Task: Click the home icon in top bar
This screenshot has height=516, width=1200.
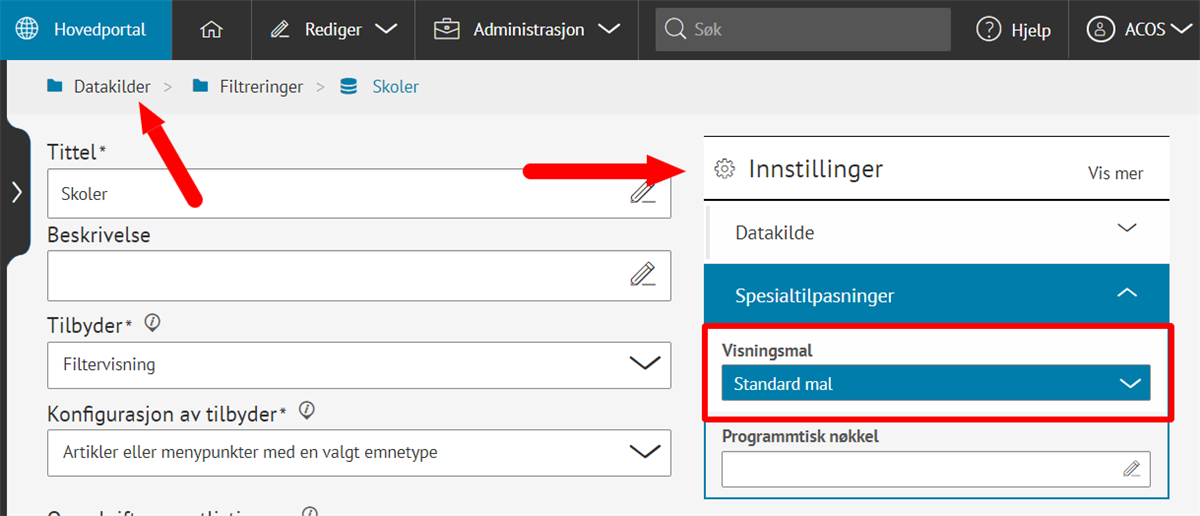Action: 211,30
